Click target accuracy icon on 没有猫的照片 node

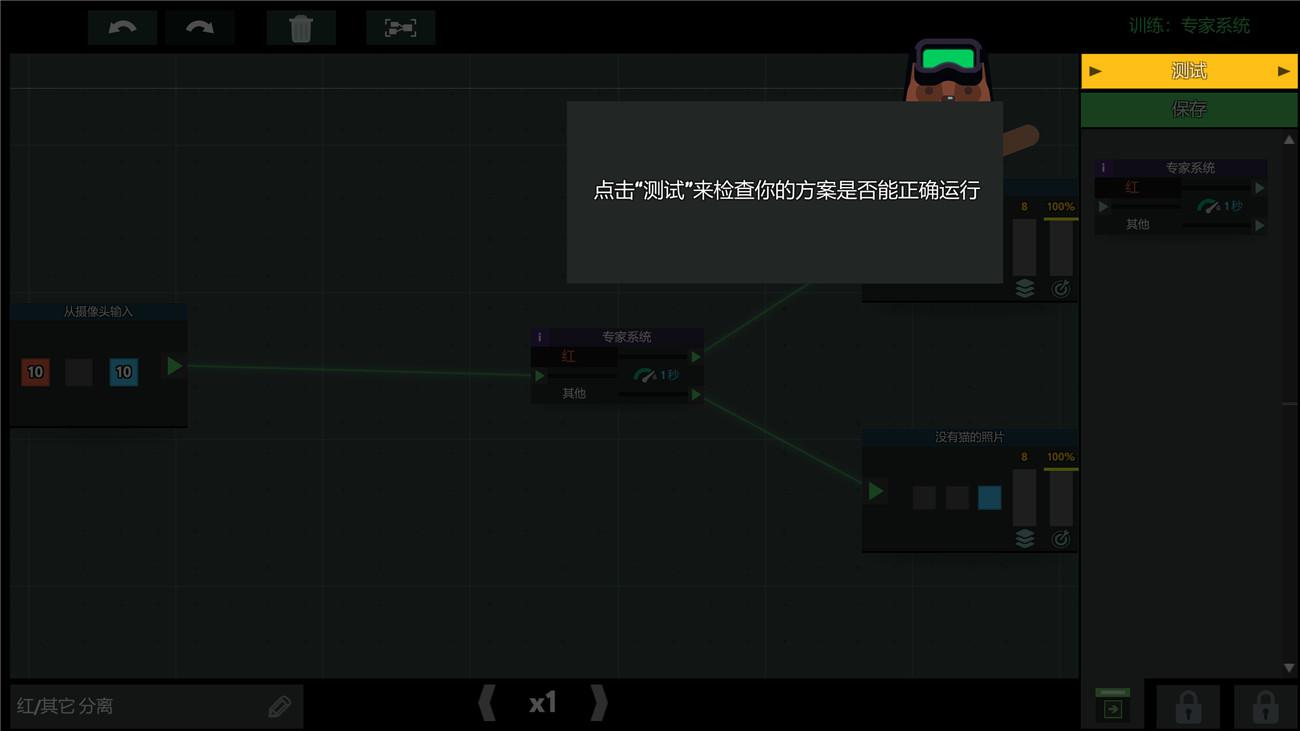[1060, 539]
